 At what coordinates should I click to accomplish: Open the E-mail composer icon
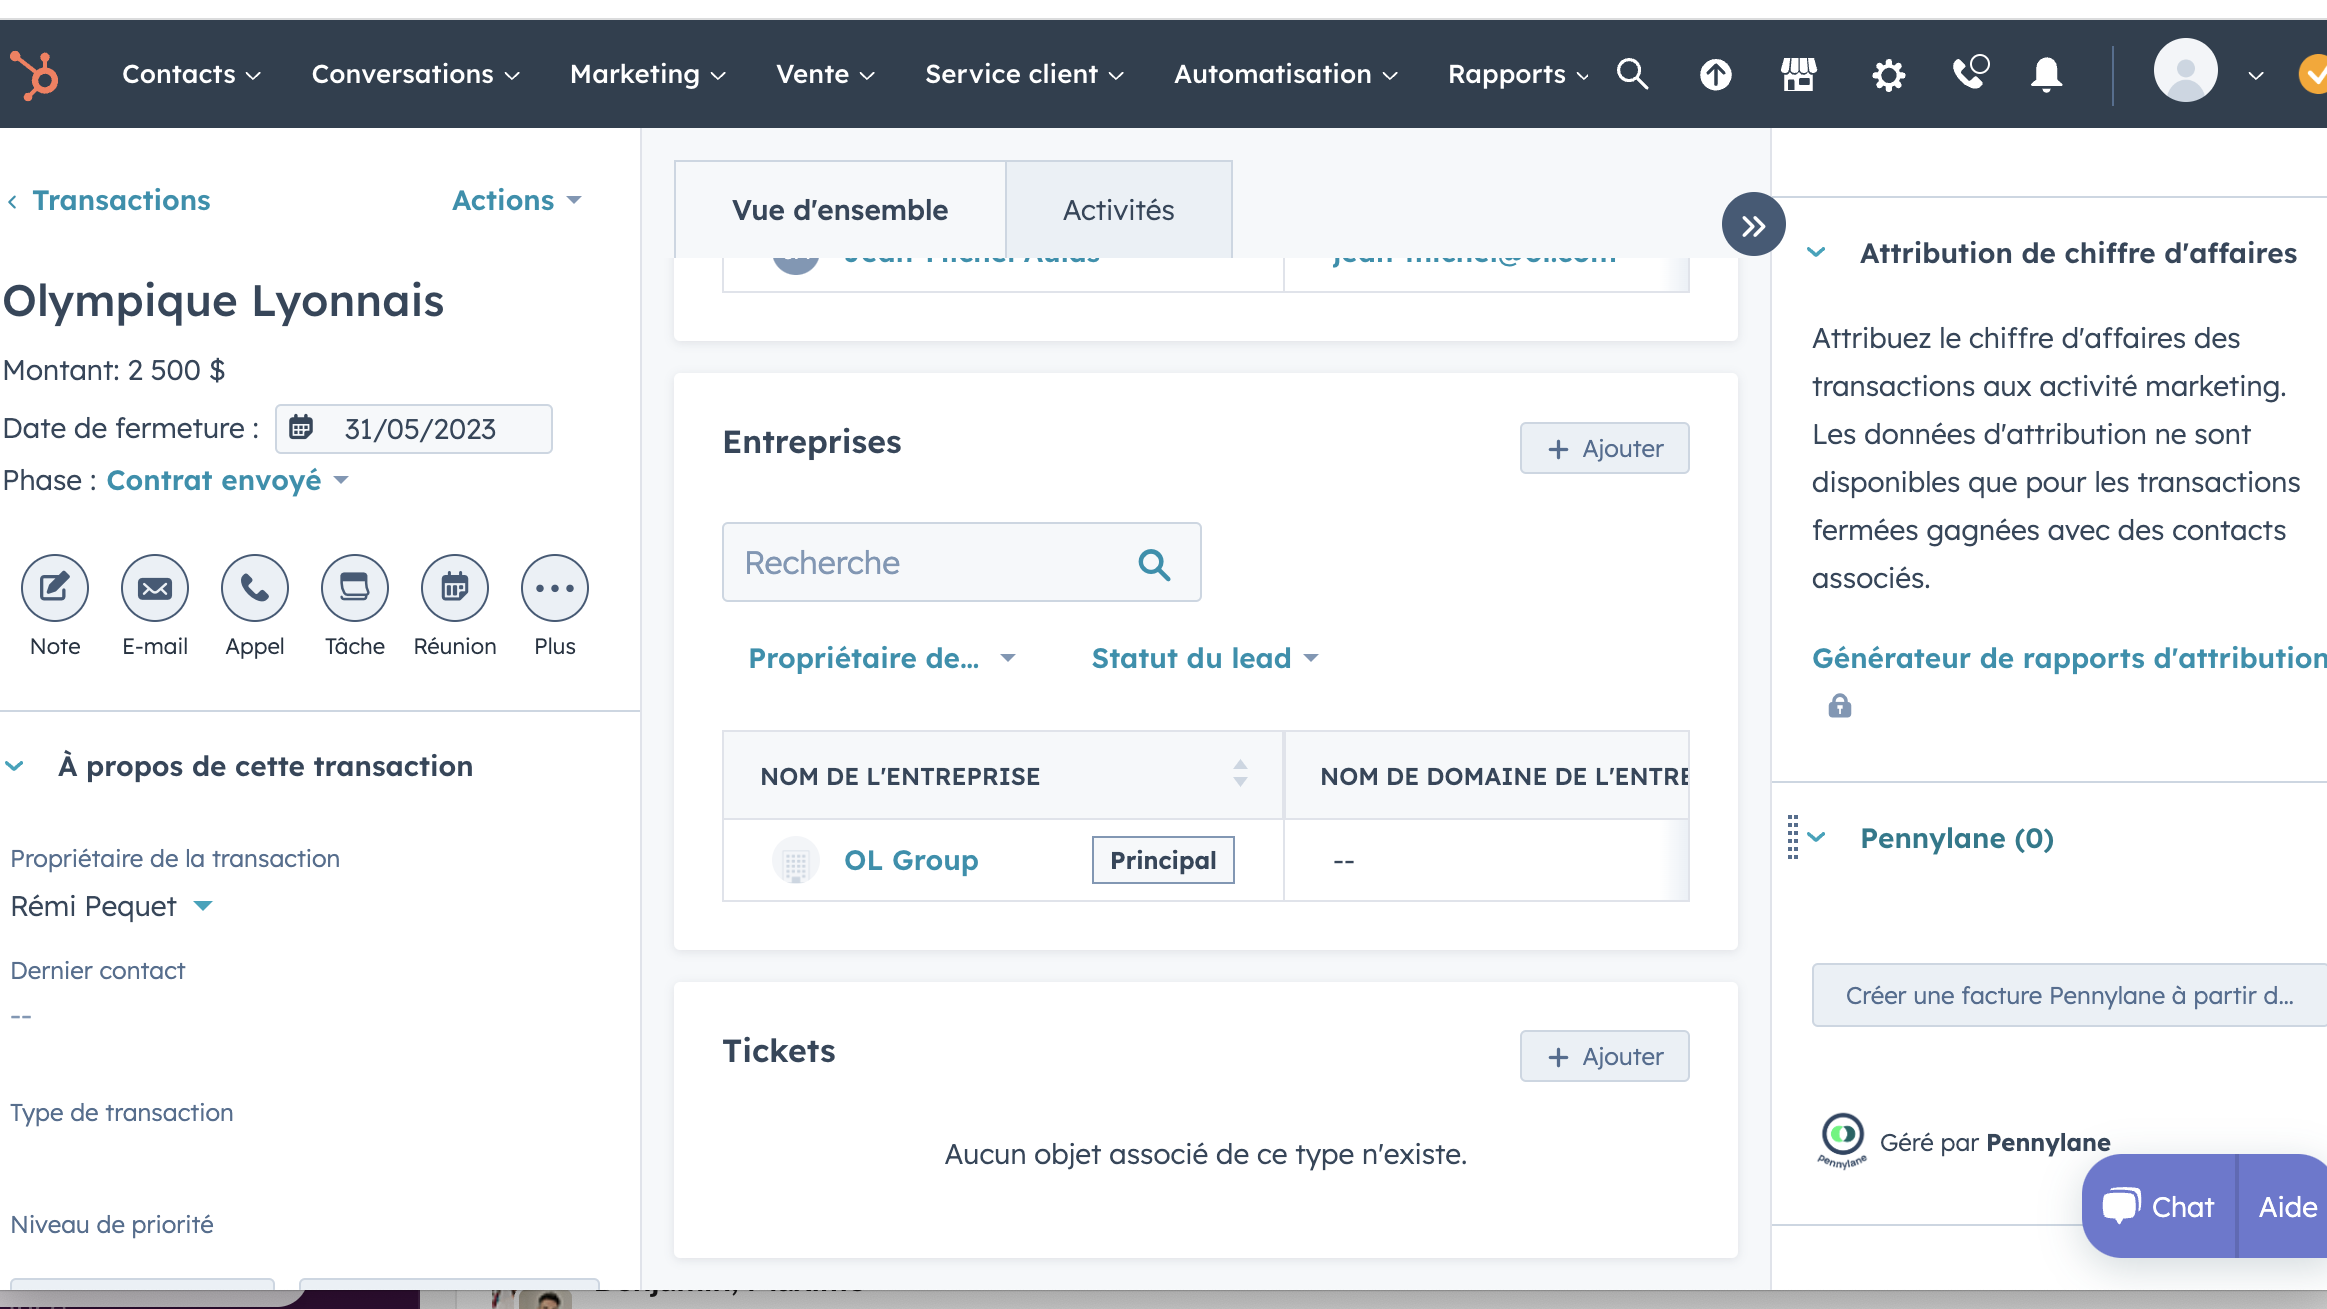pos(155,588)
